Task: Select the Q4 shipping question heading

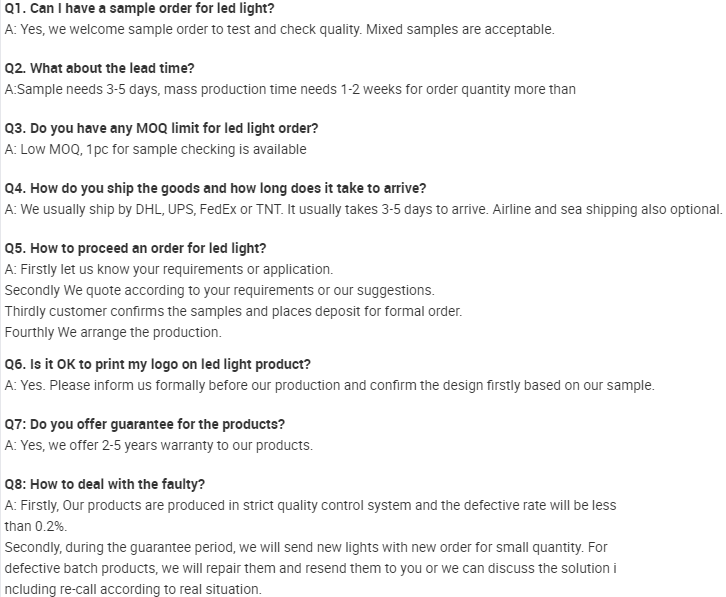Action: point(216,189)
